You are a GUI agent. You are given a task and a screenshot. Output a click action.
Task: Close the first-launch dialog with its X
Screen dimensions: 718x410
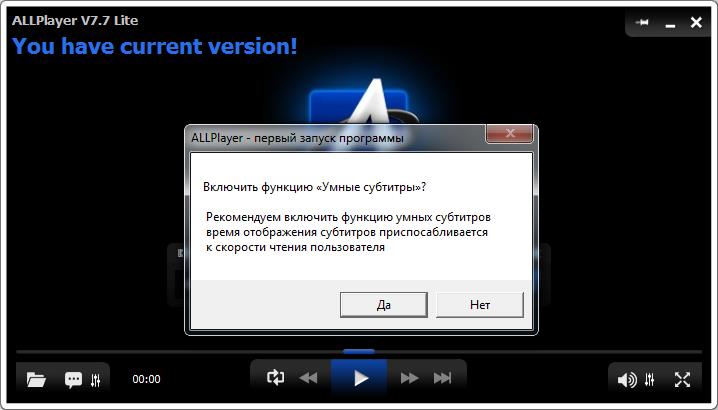[x=510, y=133]
